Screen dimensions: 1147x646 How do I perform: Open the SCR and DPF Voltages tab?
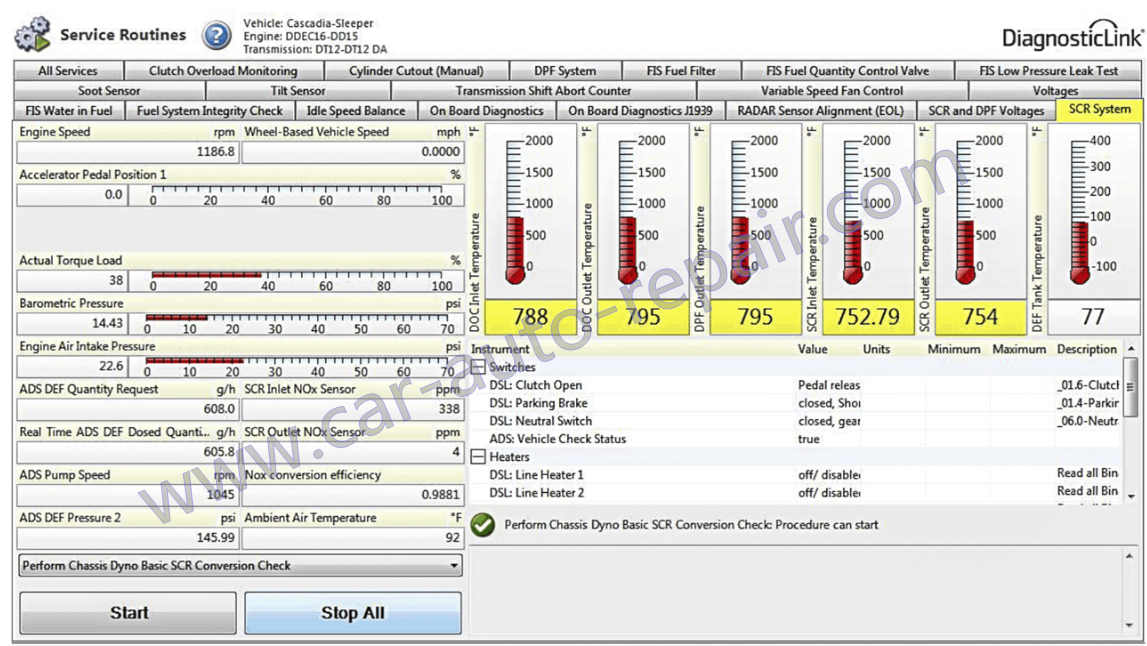tap(985, 111)
